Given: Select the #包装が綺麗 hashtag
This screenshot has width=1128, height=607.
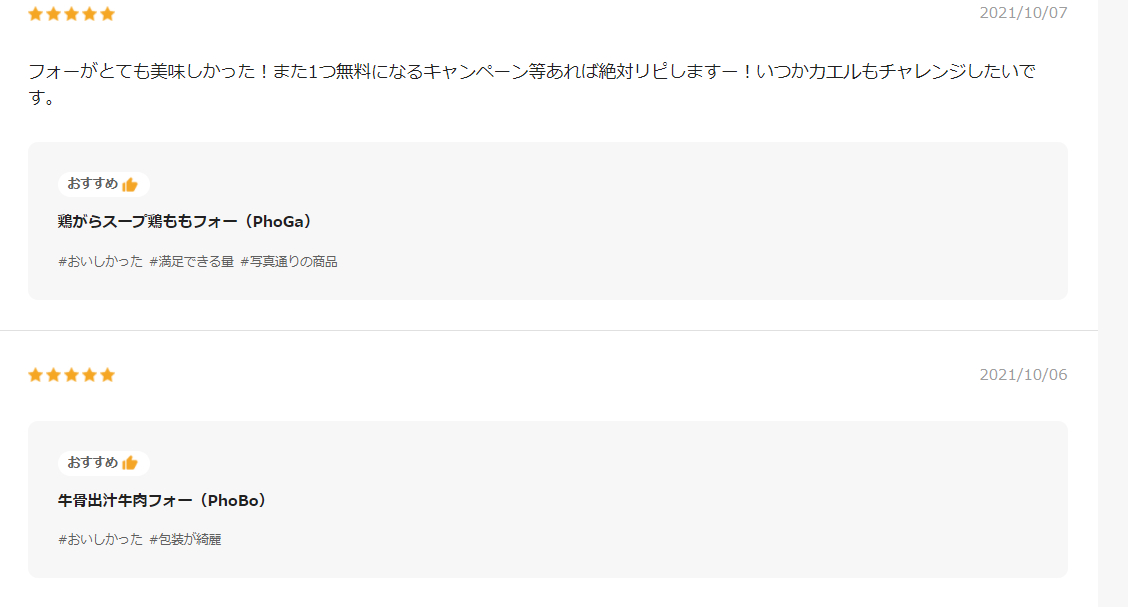Looking at the screenshot, I should (x=185, y=539).
